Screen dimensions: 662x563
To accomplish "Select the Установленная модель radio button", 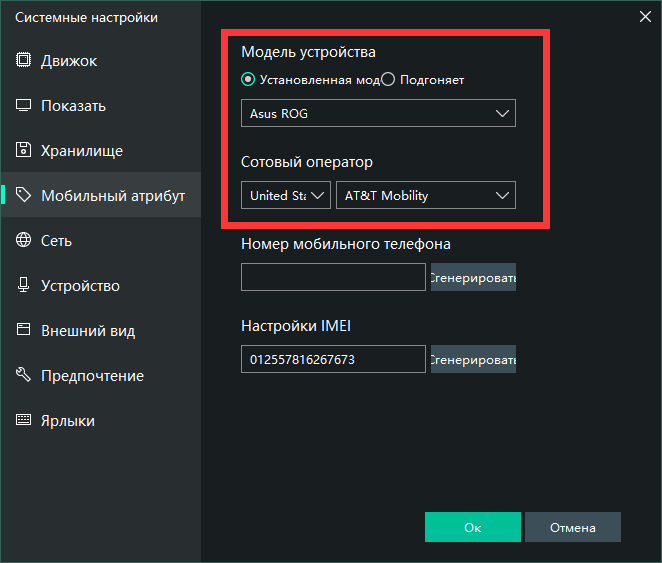I will 249,80.
